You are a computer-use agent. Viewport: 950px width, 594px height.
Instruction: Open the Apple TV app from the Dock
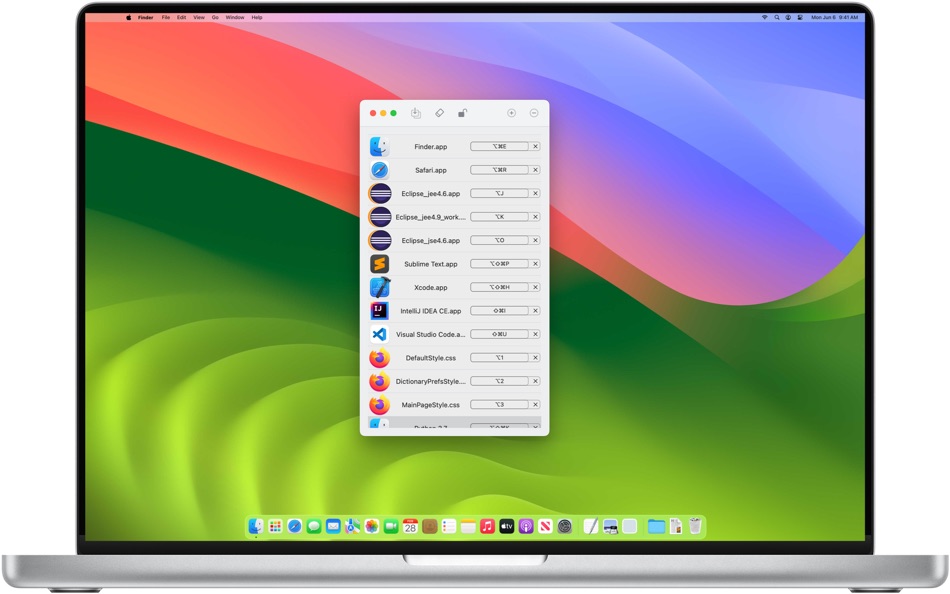(507, 526)
